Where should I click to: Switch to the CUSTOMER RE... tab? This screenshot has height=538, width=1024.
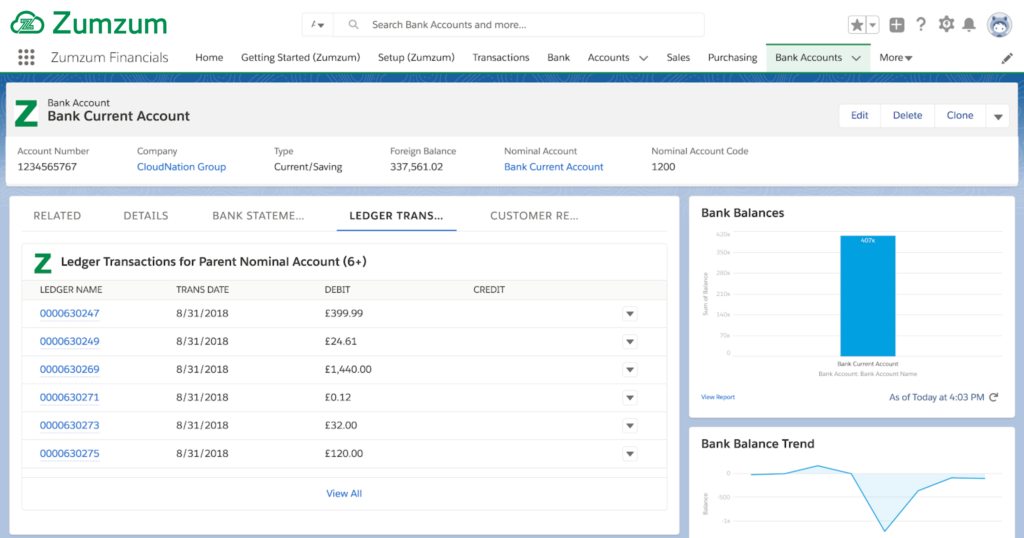click(x=534, y=215)
